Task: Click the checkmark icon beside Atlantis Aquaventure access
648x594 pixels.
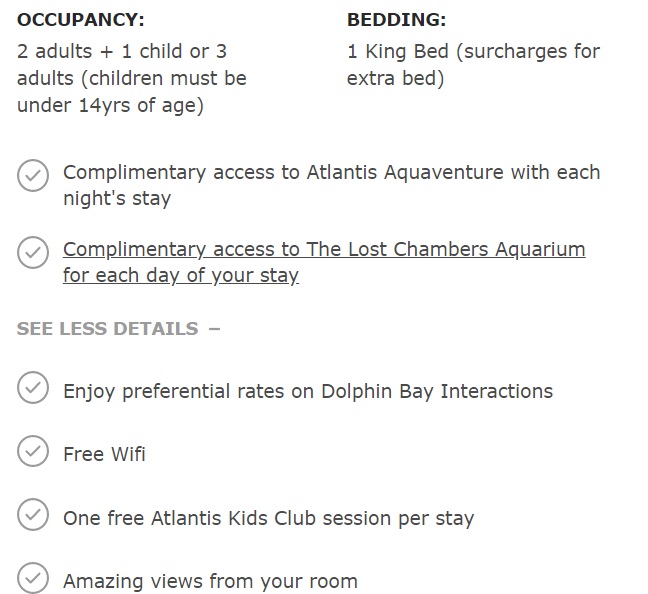Action: coord(33,175)
